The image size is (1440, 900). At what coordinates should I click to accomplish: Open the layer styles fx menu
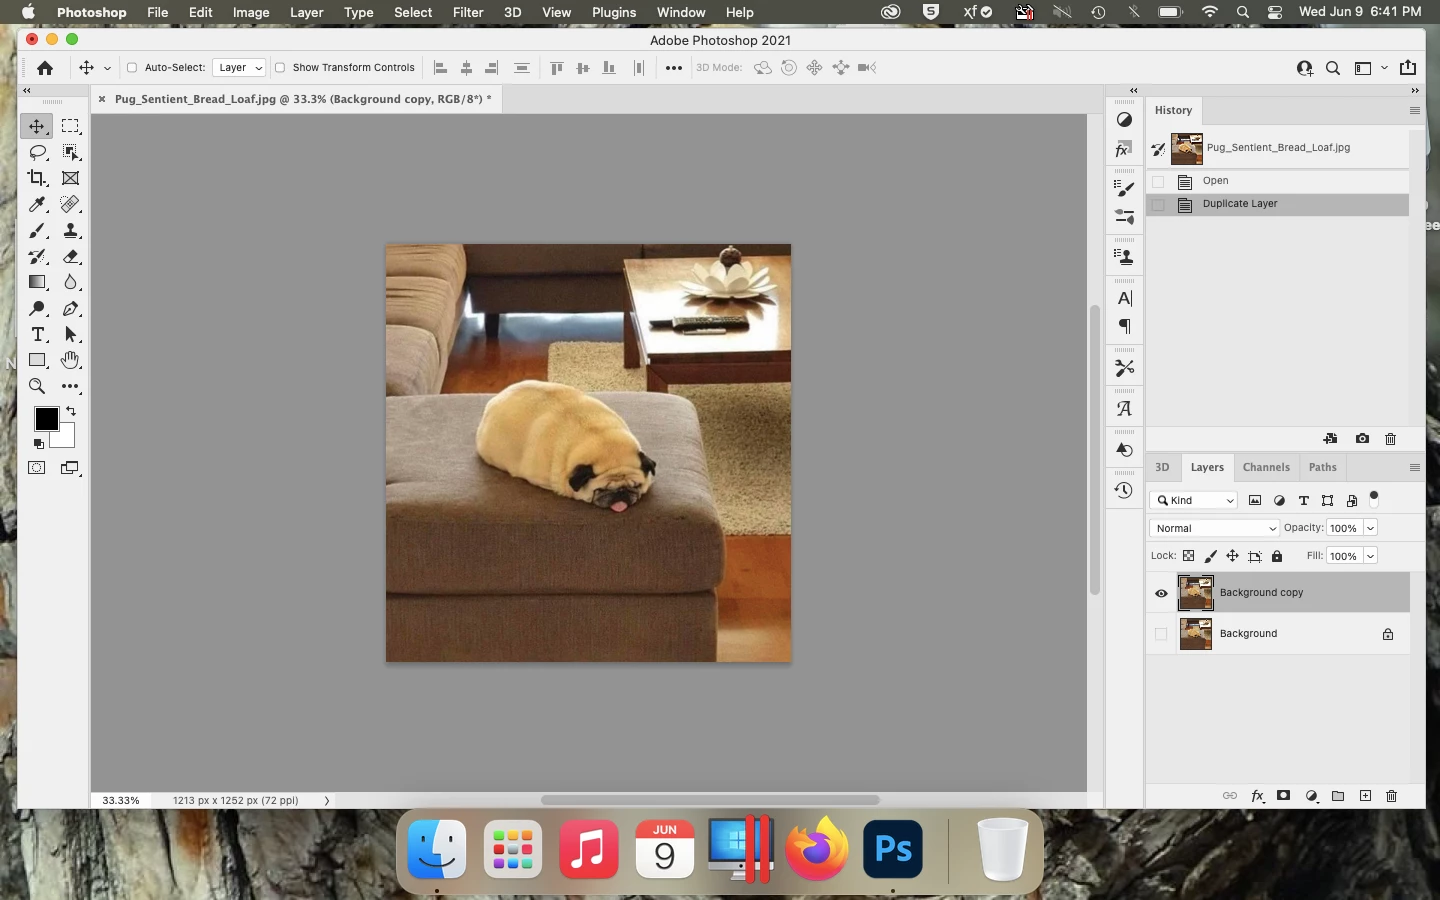1258,796
